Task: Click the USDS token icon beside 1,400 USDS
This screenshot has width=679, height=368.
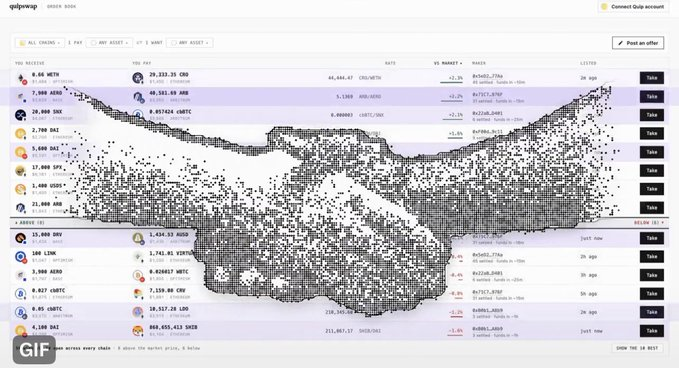Action: pyautogui.click(x=20, y=189)
